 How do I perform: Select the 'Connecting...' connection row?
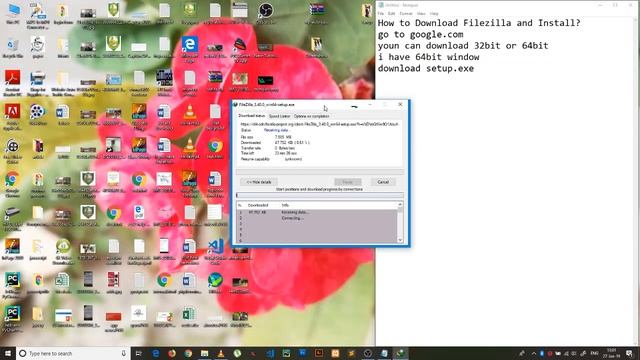(317, 218)
